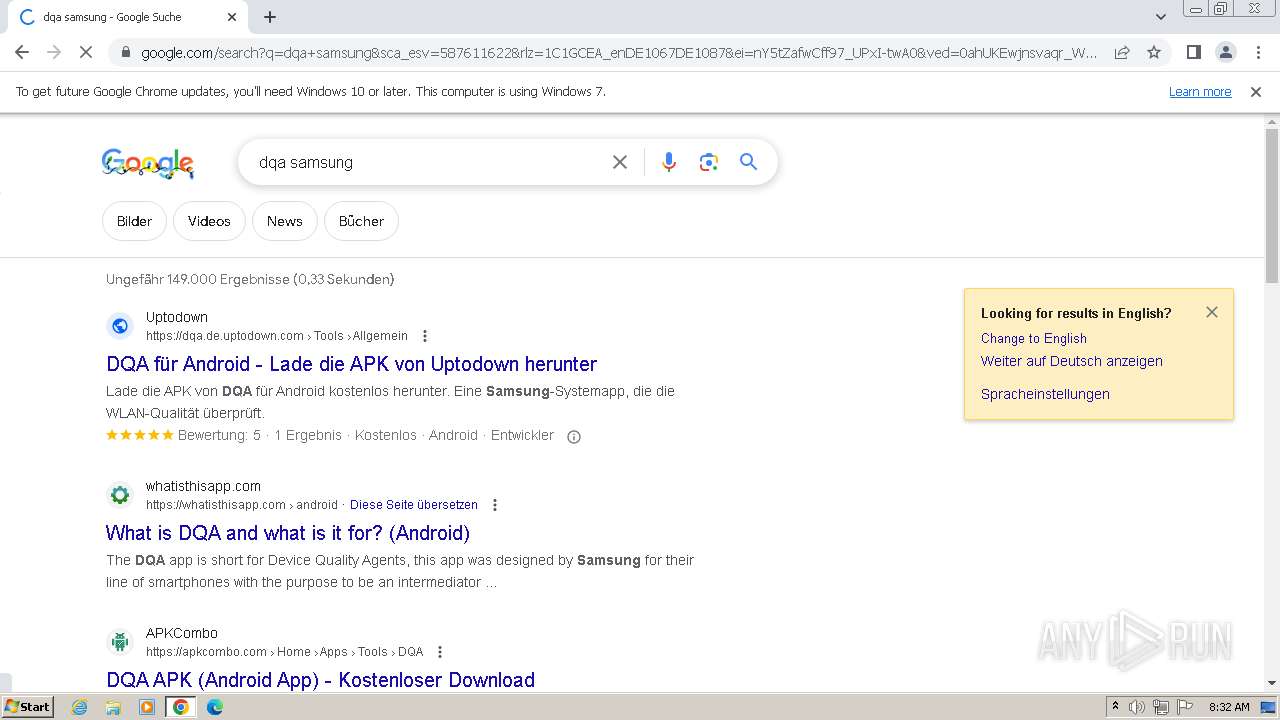Open volume control in system tray
Viewport: 1280px width, 720px height.
tap(1137, 707)
